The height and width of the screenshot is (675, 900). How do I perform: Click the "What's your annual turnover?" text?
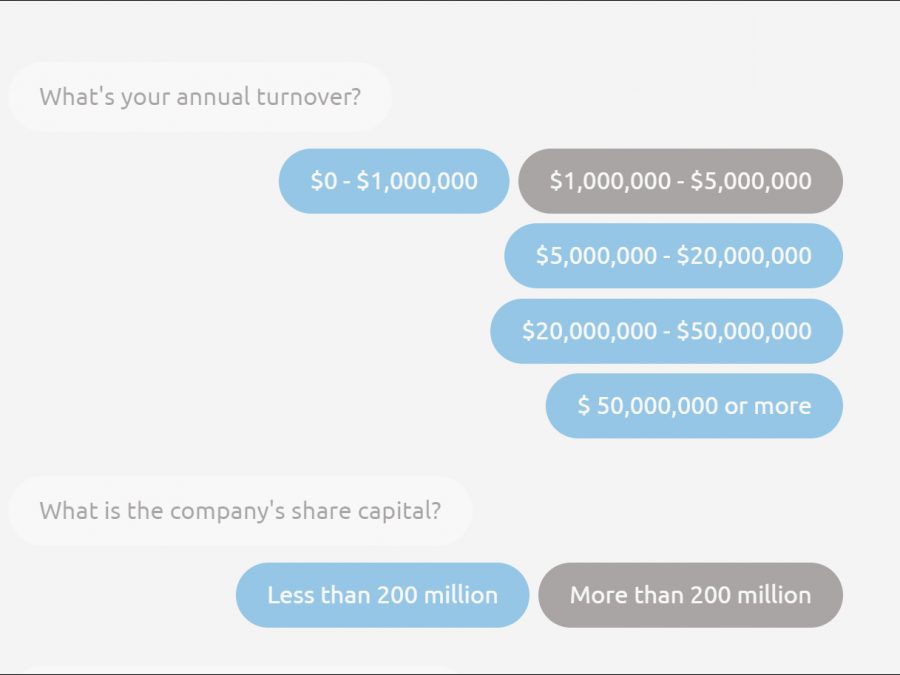(200, 97)
